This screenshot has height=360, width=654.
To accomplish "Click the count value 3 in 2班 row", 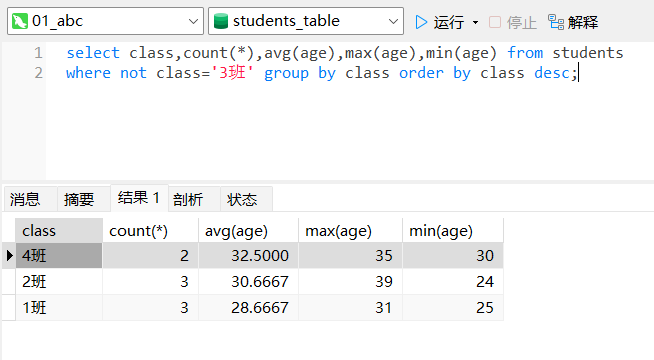I will 150,282.
